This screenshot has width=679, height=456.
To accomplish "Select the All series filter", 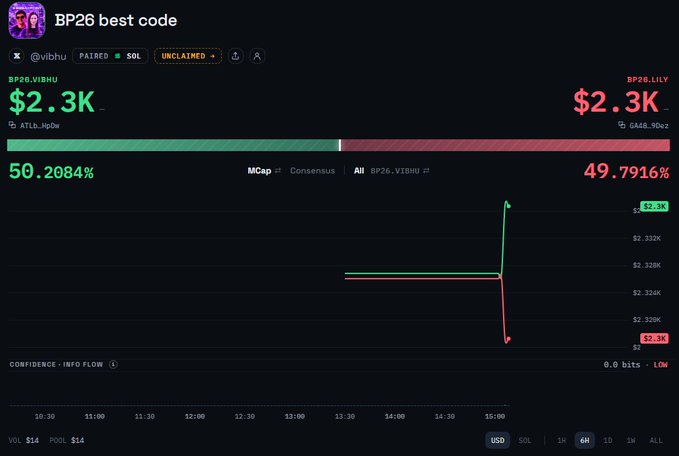I will point(359,171).
